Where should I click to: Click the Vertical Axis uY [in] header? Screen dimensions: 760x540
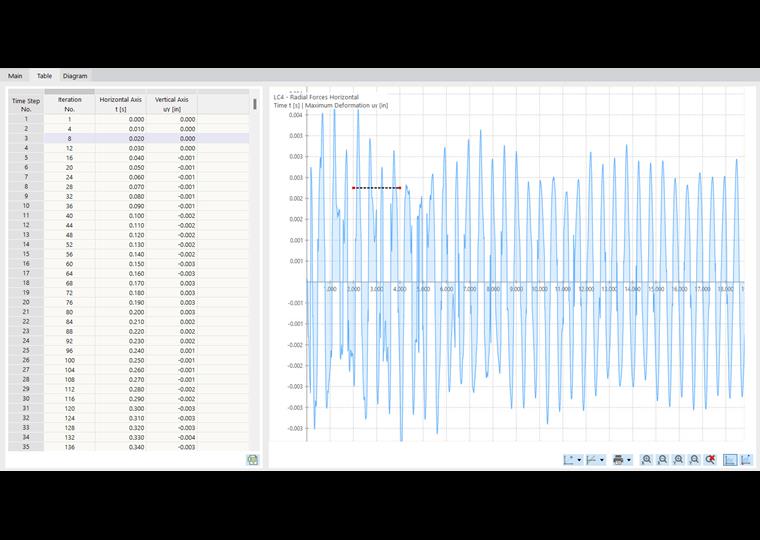172,104
